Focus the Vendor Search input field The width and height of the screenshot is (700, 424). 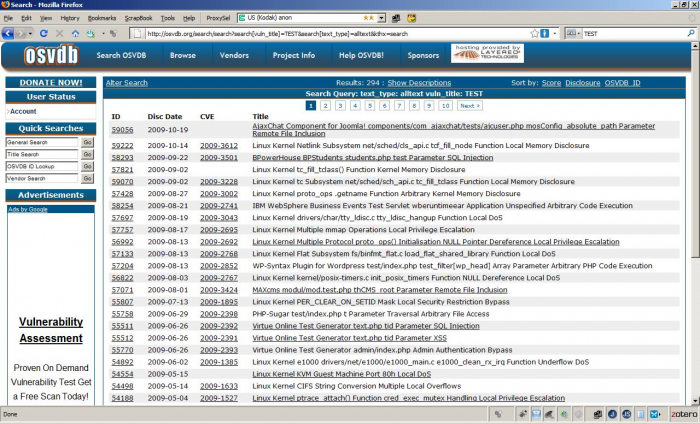(42, 179)
